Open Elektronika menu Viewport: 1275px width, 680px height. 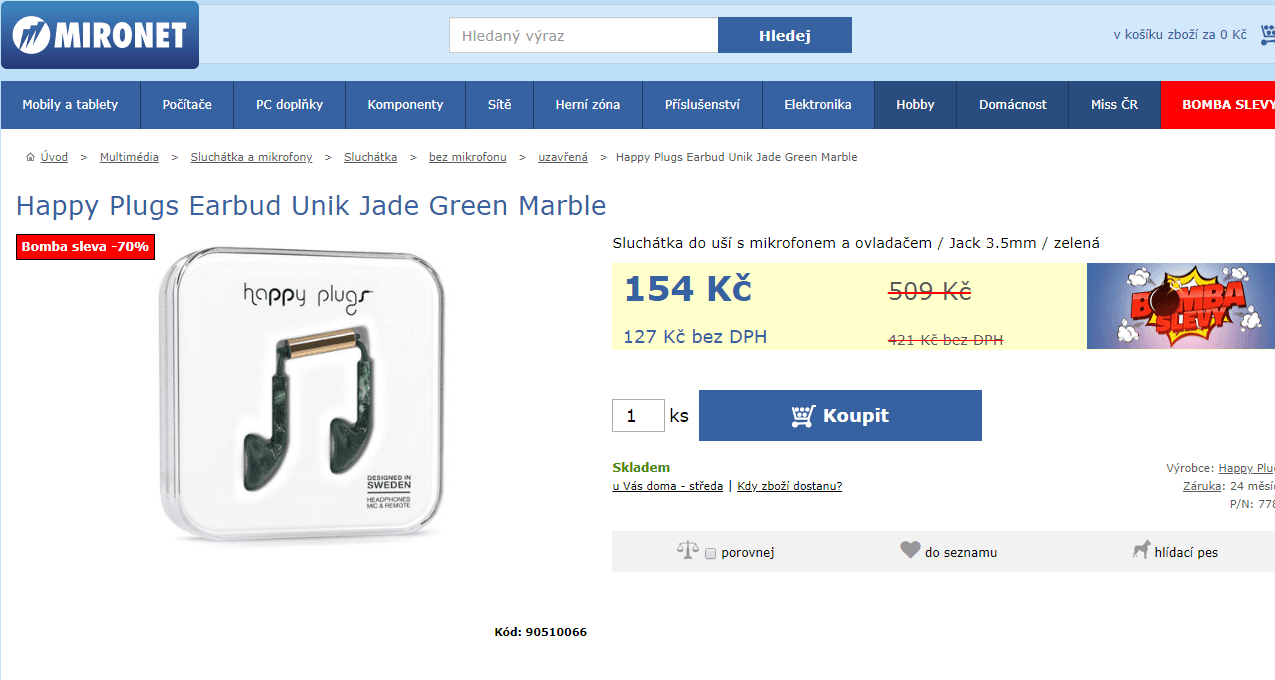[818, 105]
